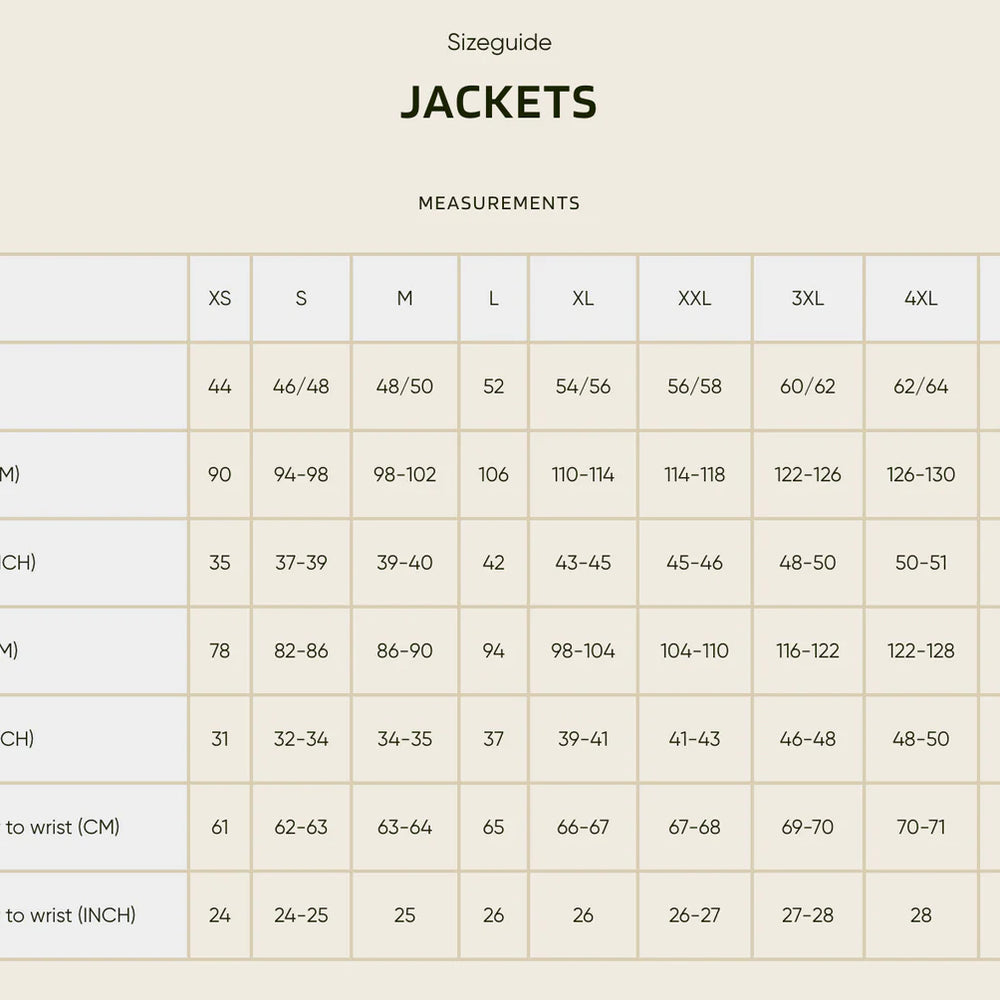Select the 110-114 measurement cell
This screenshot has width=1000, height=1000.
coord(583,474)
